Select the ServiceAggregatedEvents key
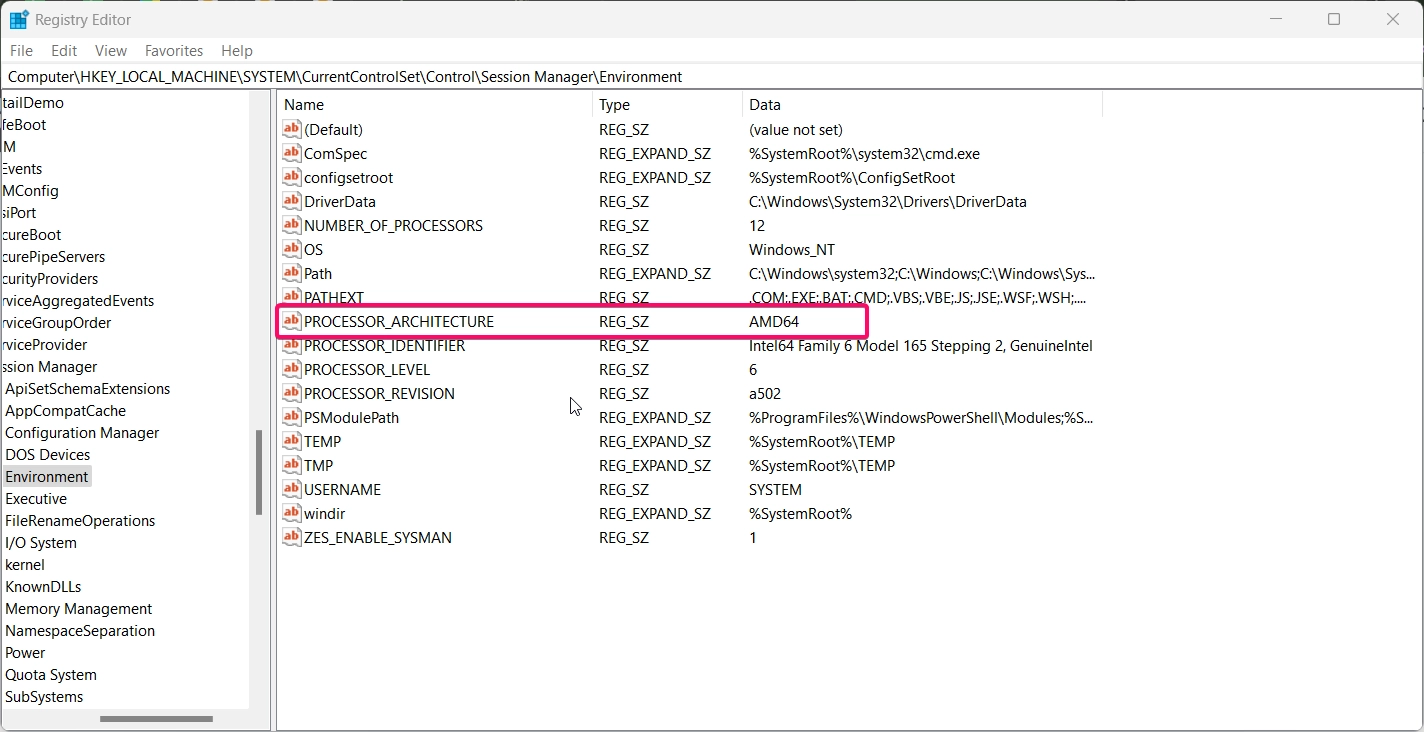This screenshot has height=732, width=1424. 77,301
